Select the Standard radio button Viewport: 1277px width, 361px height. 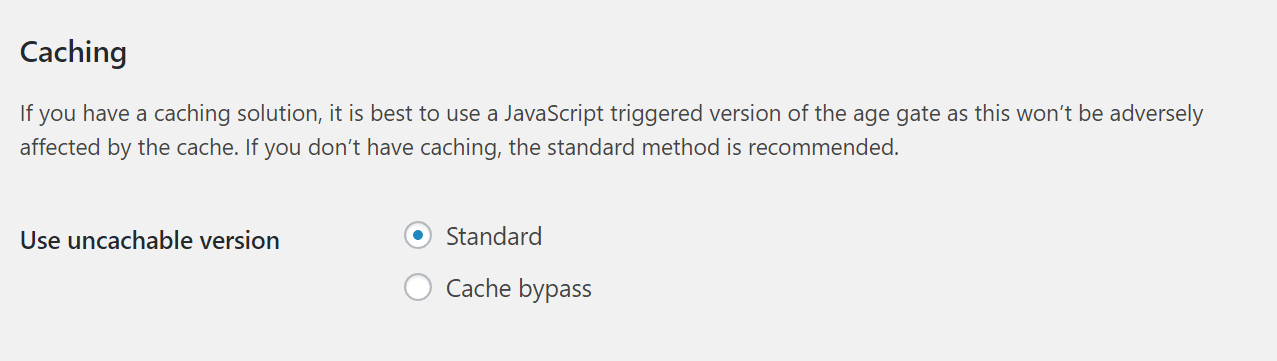click(x=418, y=236)
